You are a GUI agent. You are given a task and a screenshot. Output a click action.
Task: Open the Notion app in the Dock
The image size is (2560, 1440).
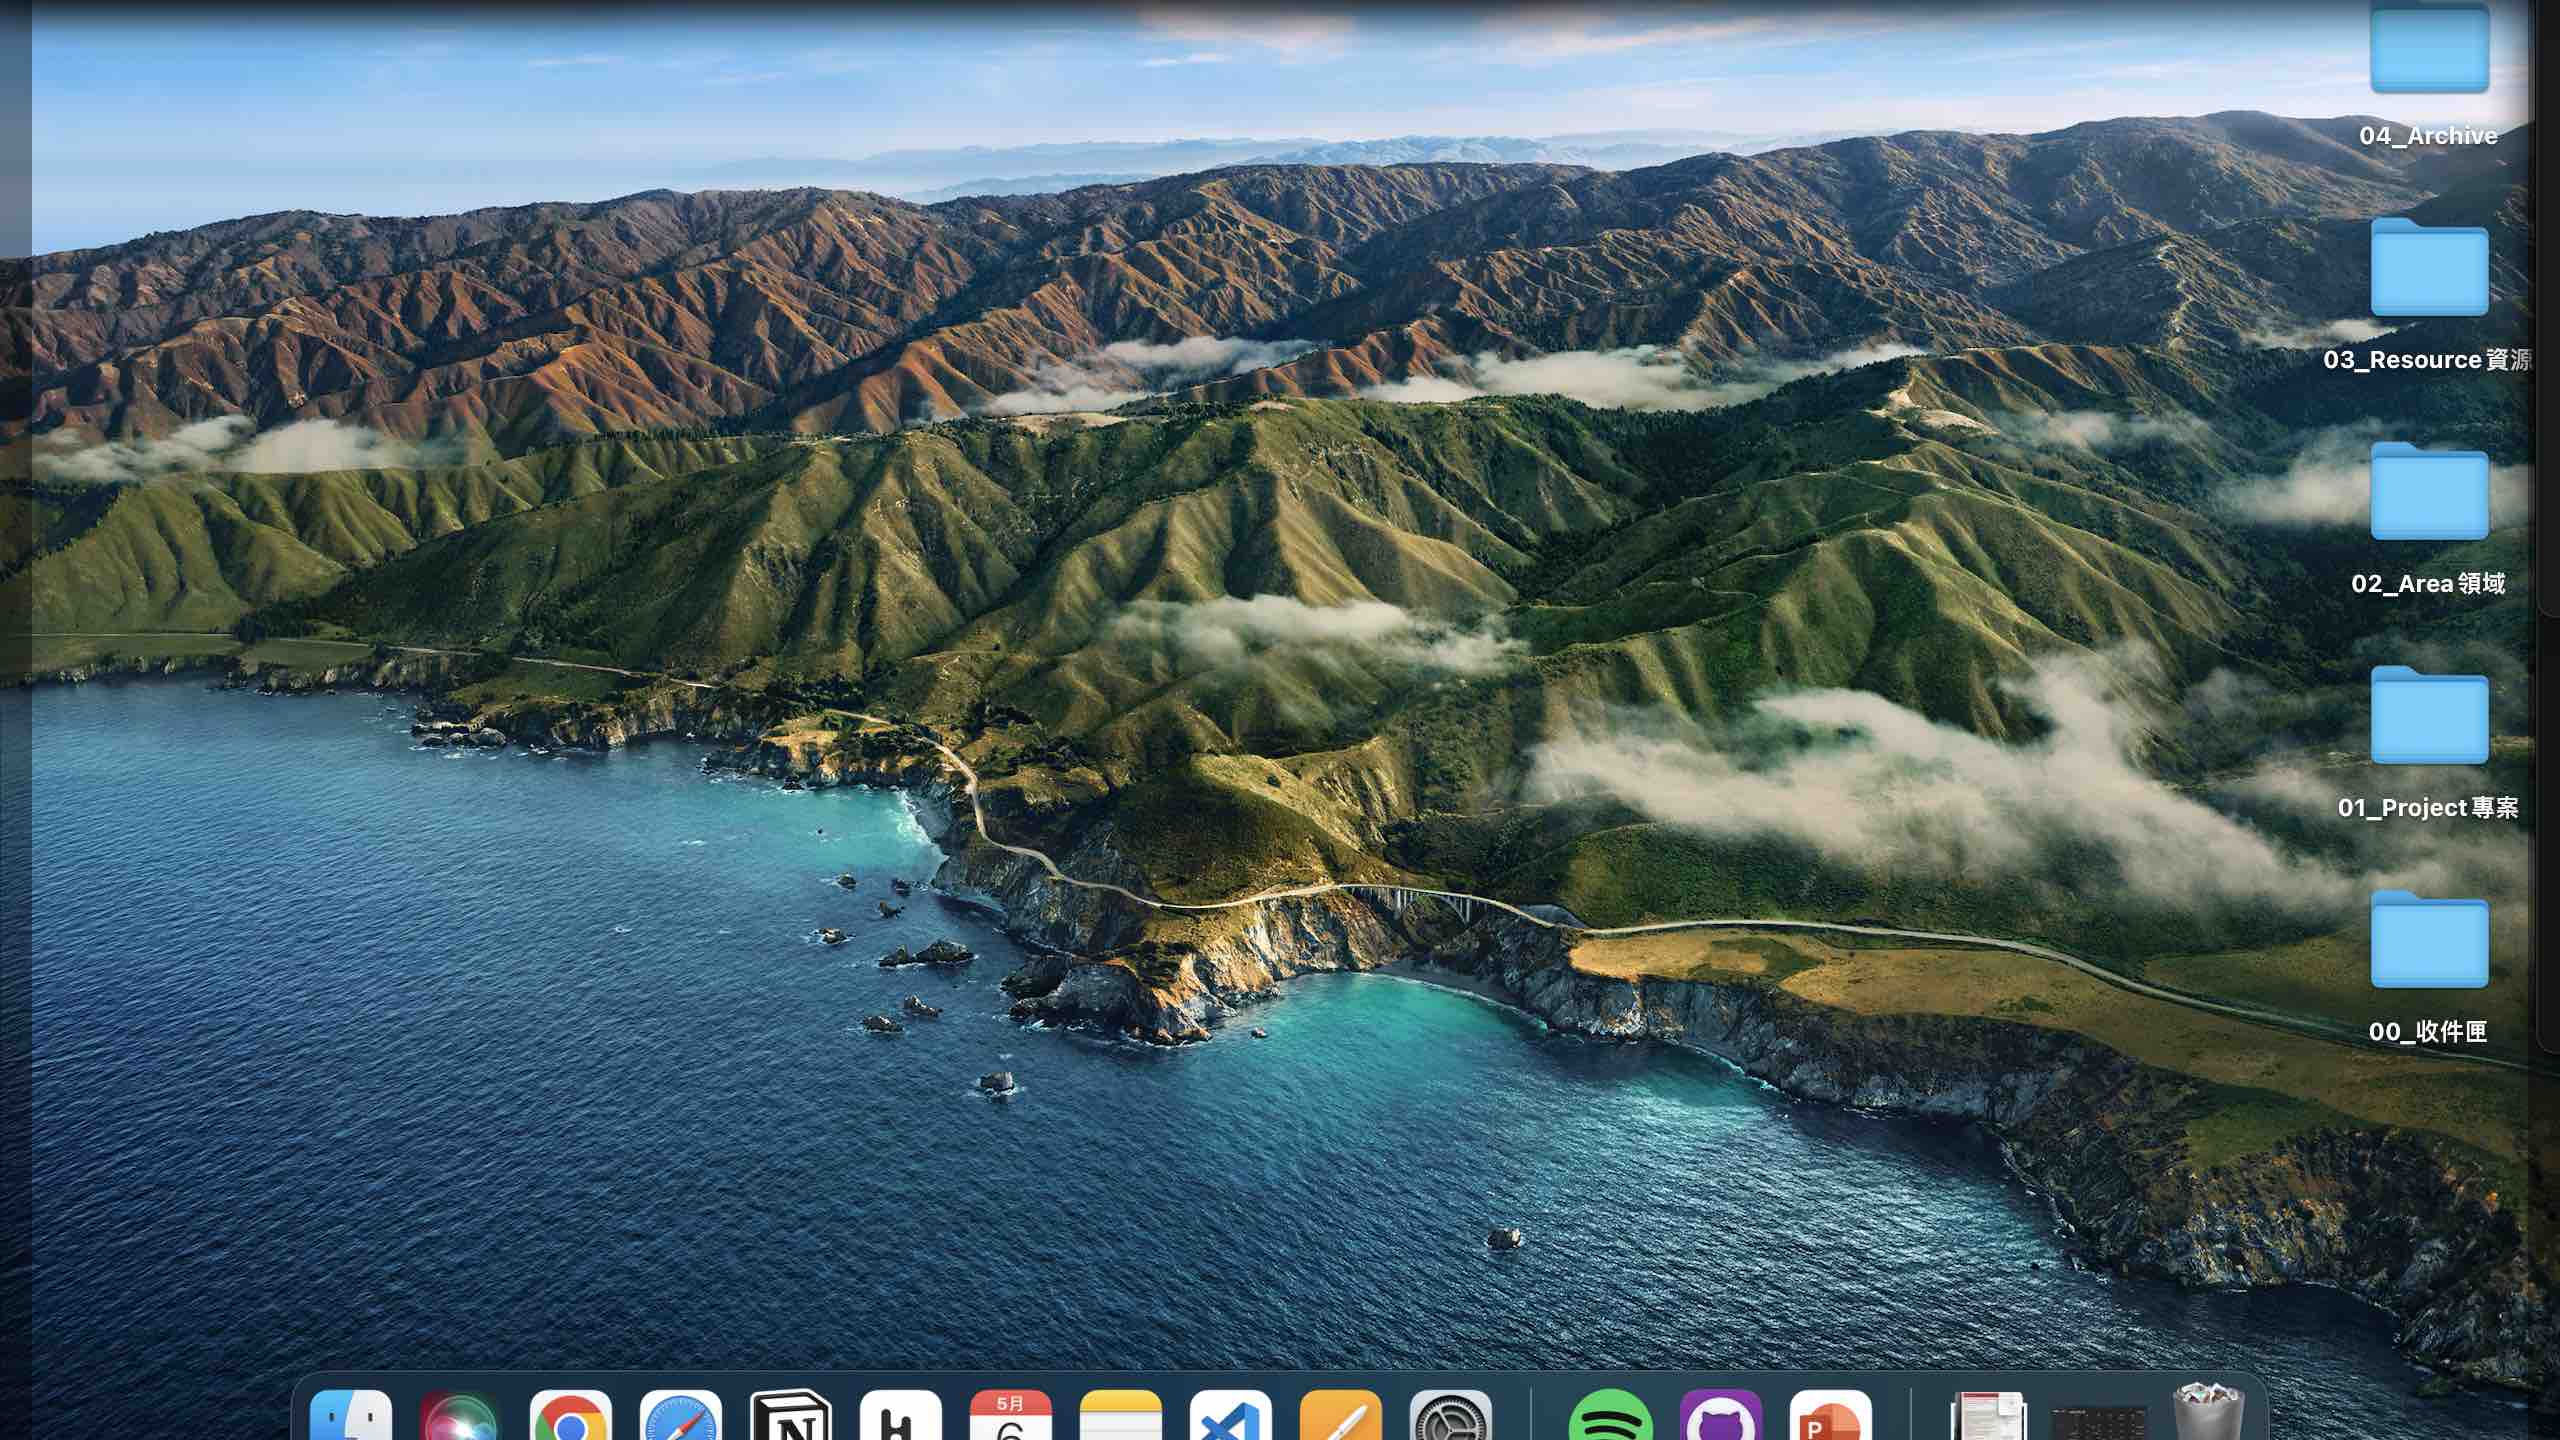[791, 1415]
